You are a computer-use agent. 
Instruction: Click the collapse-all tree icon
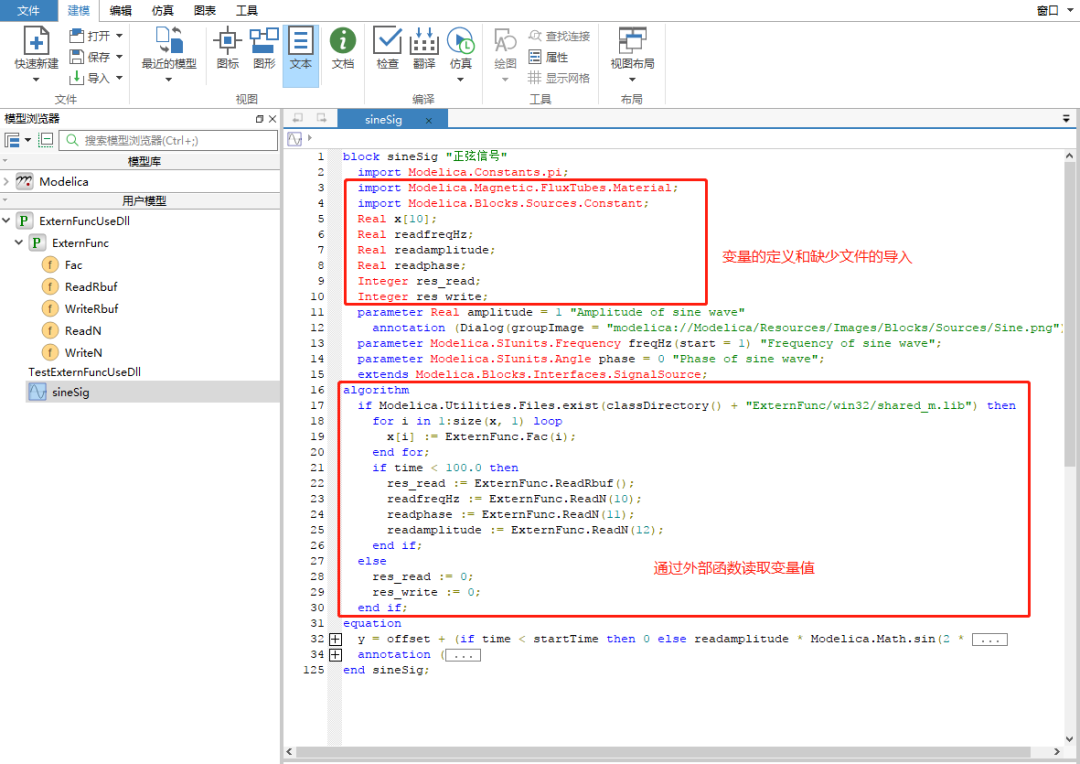(45, 140)
